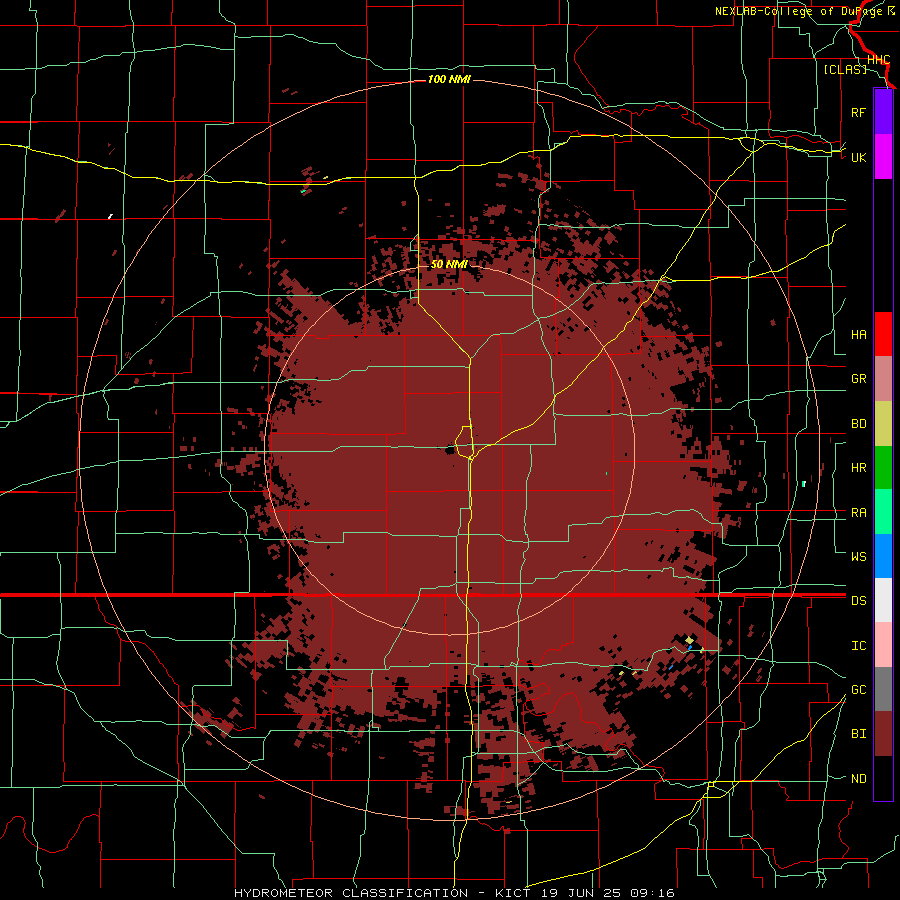Click the ND black legend swatch

click(x=883, y=778)
